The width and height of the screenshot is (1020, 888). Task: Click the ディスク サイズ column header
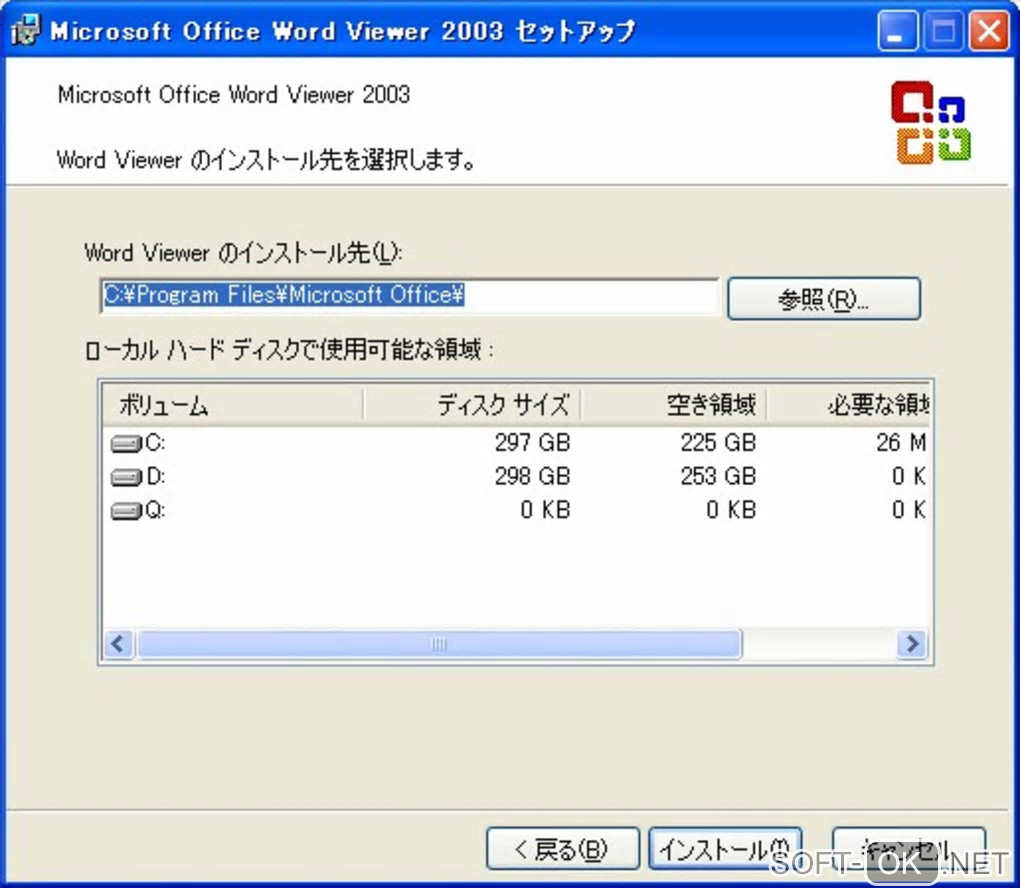(x=472, y=405)
